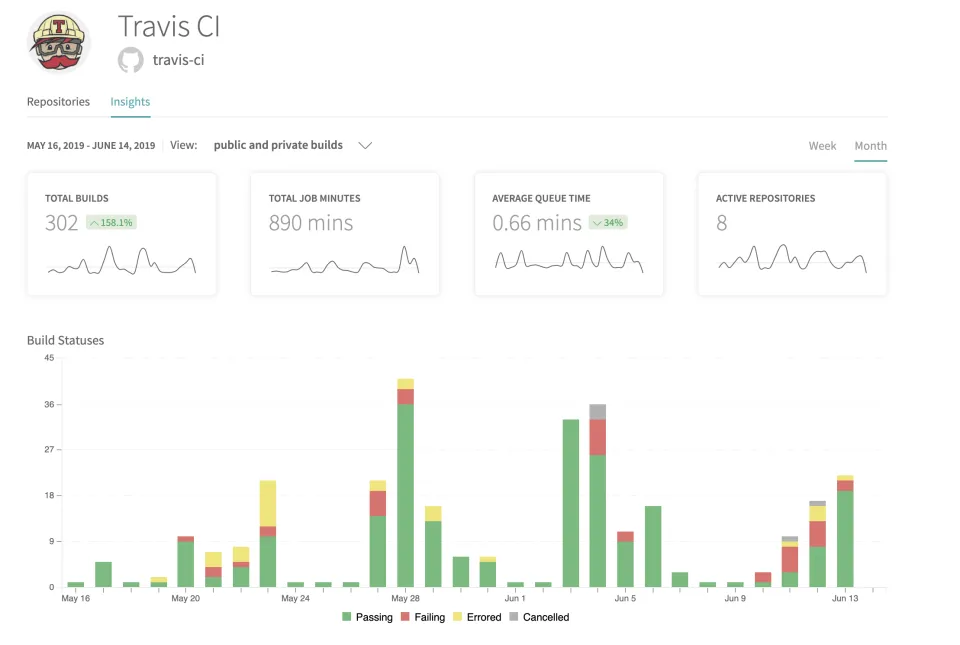Click the y-axis value 18
The height and width of the screenshot is (645, 960).
click(x=49, y=495)
